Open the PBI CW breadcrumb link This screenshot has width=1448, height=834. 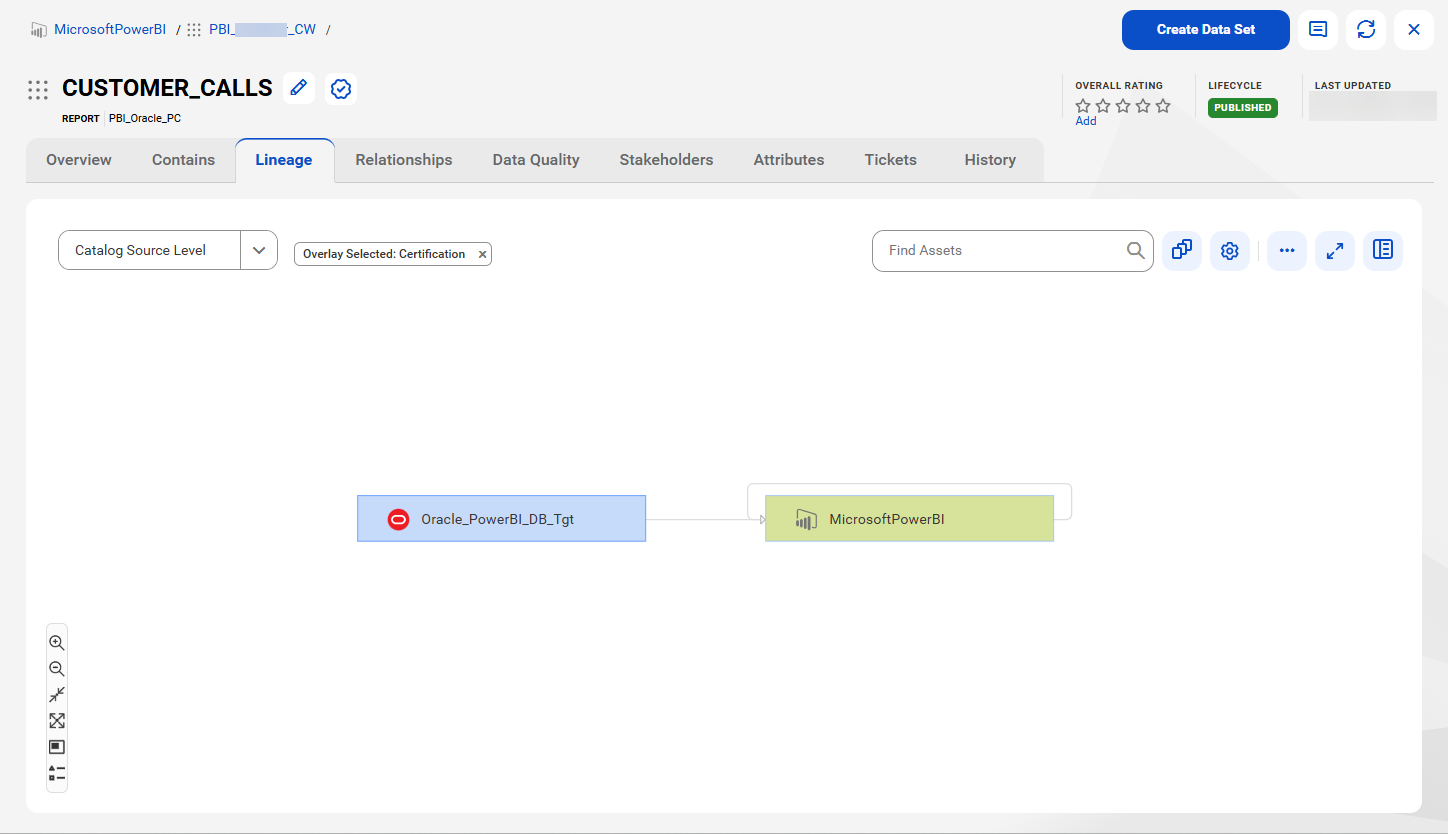coord(262,29)
